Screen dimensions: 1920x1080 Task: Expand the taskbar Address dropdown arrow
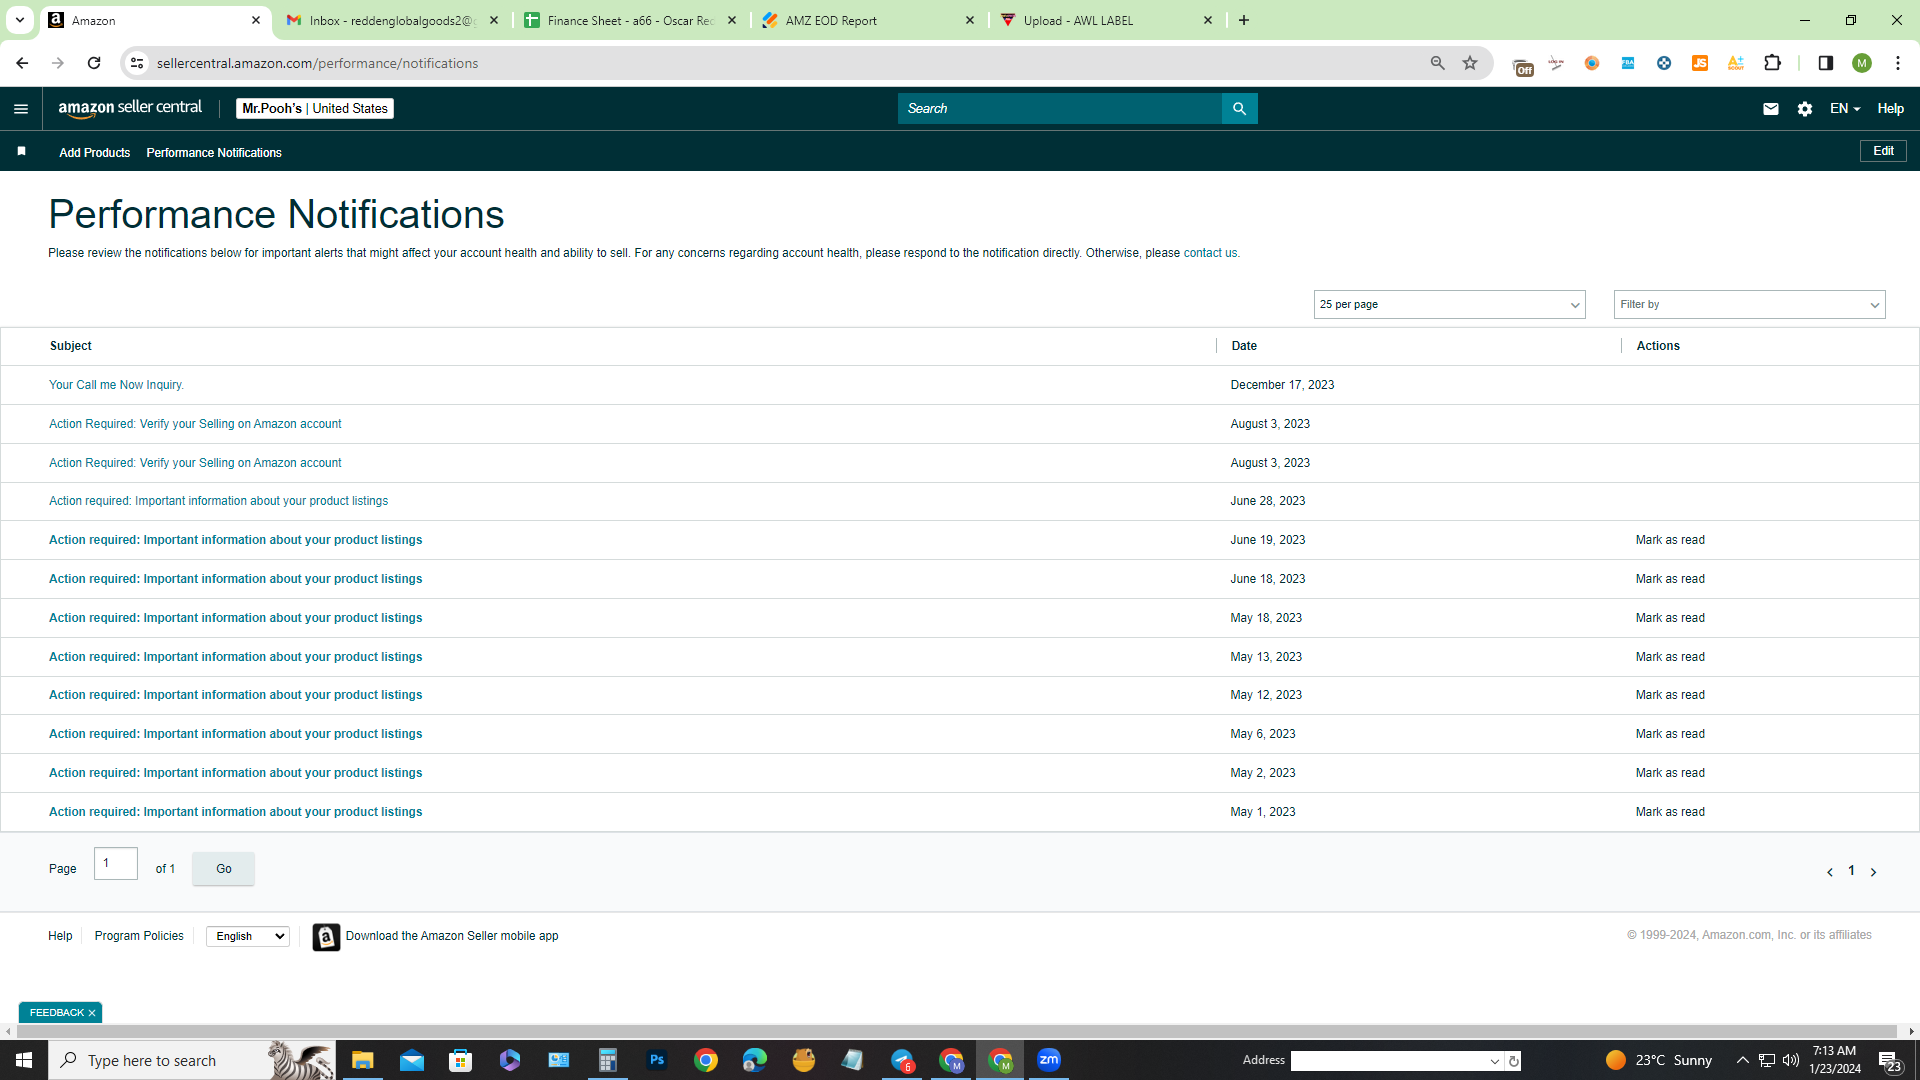click(x=1495, y=1061)
